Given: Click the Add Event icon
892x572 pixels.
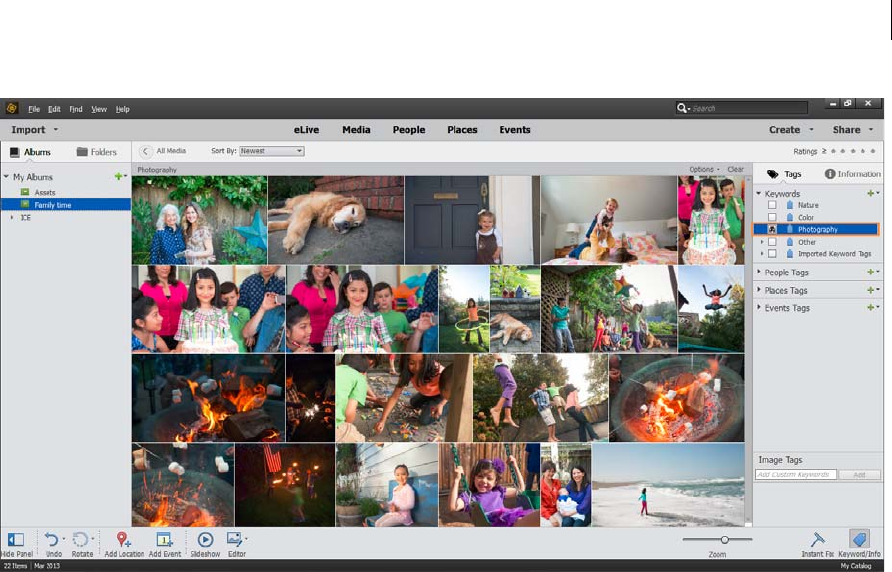Looking at the screenshot, I should 164,539.
